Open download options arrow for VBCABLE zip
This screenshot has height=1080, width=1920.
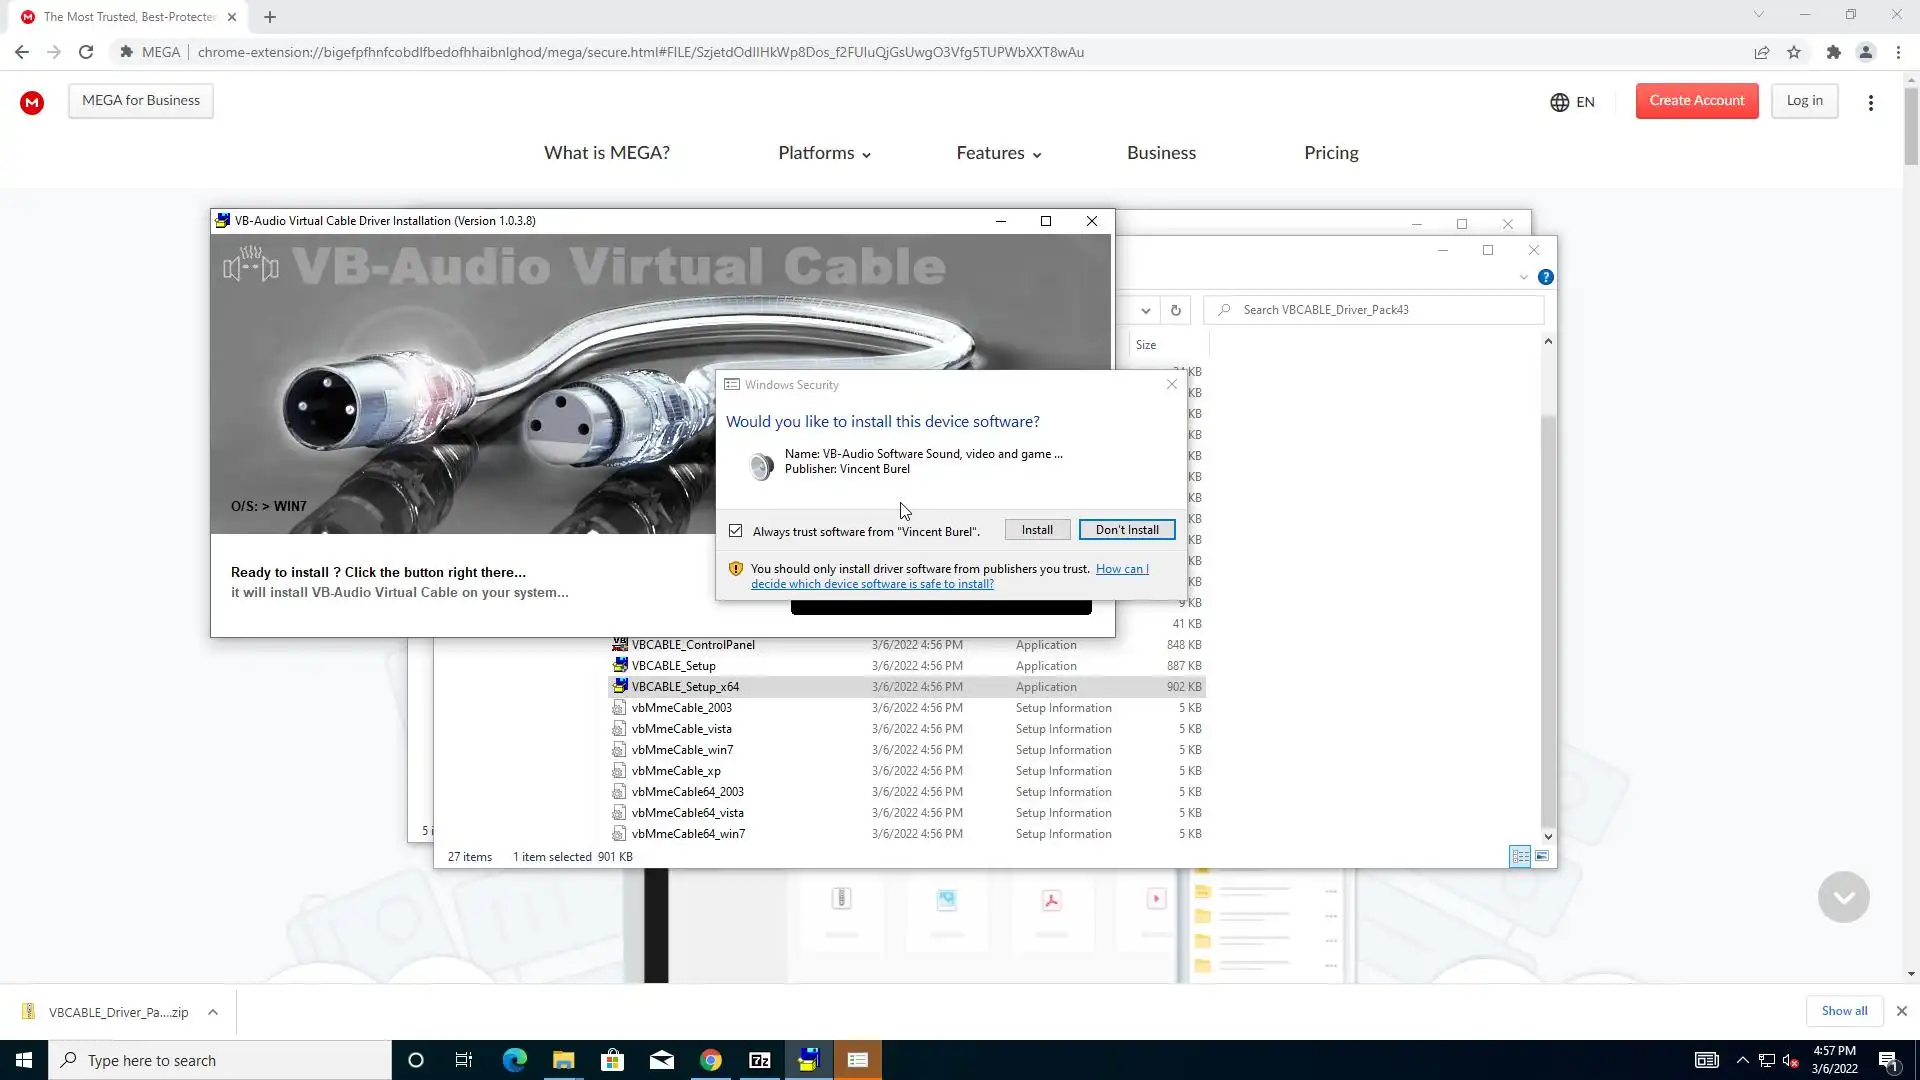pos(213,1012)
